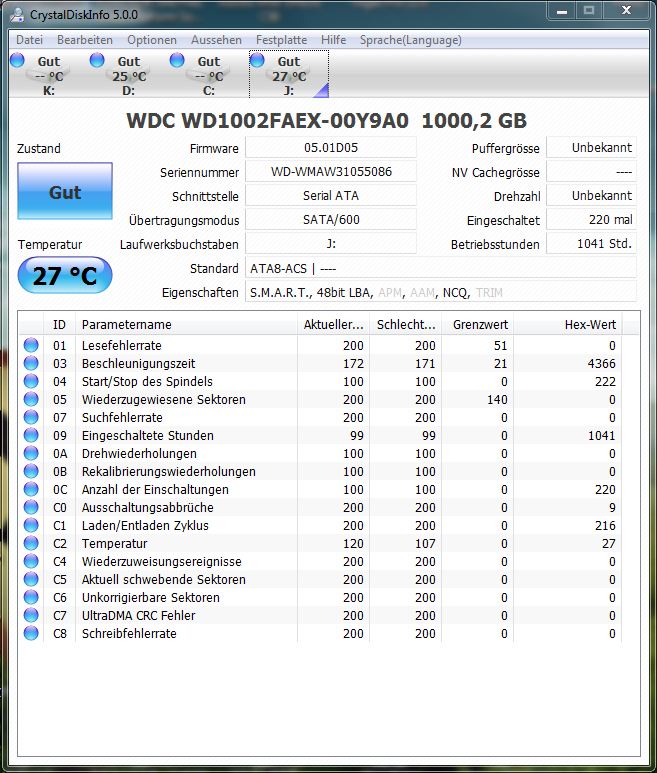
Task: Click status orb for Start/Stop des Spindels
Action: [31, 381]
